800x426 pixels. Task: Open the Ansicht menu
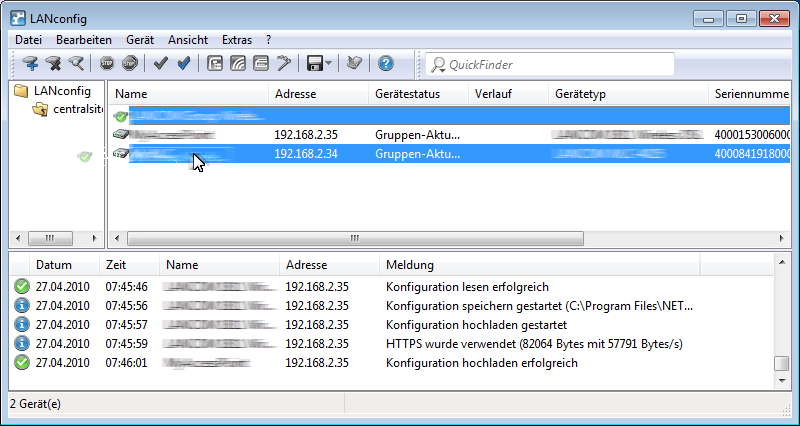(188, 40)
